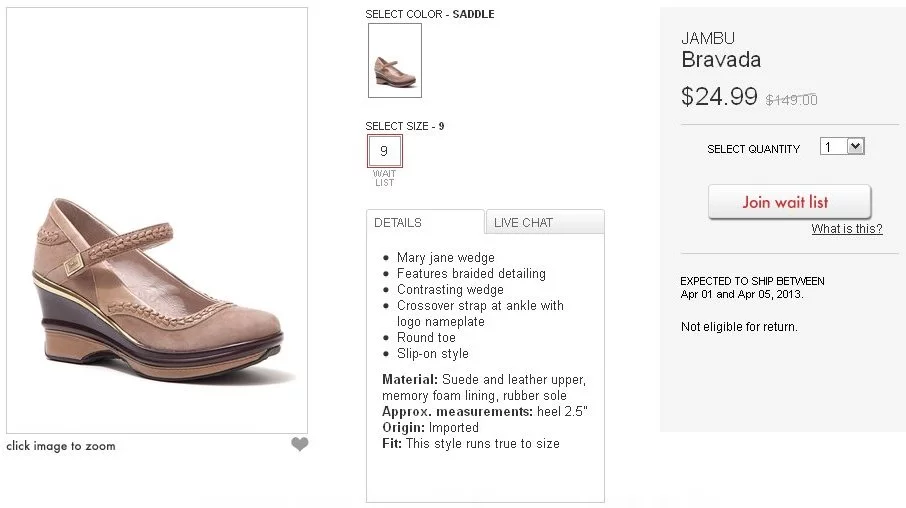
Task: Click the Wait List label under size
Action: coord(384,178)
